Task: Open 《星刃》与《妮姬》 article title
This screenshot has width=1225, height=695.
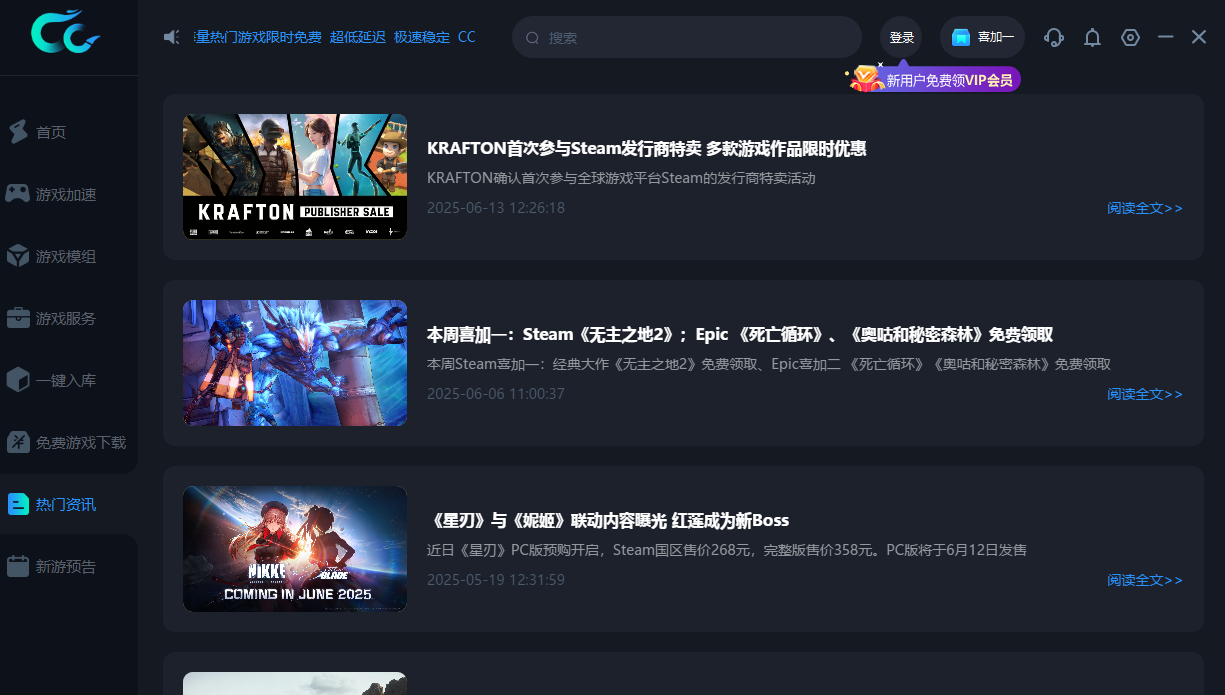Action: point(608,520)
